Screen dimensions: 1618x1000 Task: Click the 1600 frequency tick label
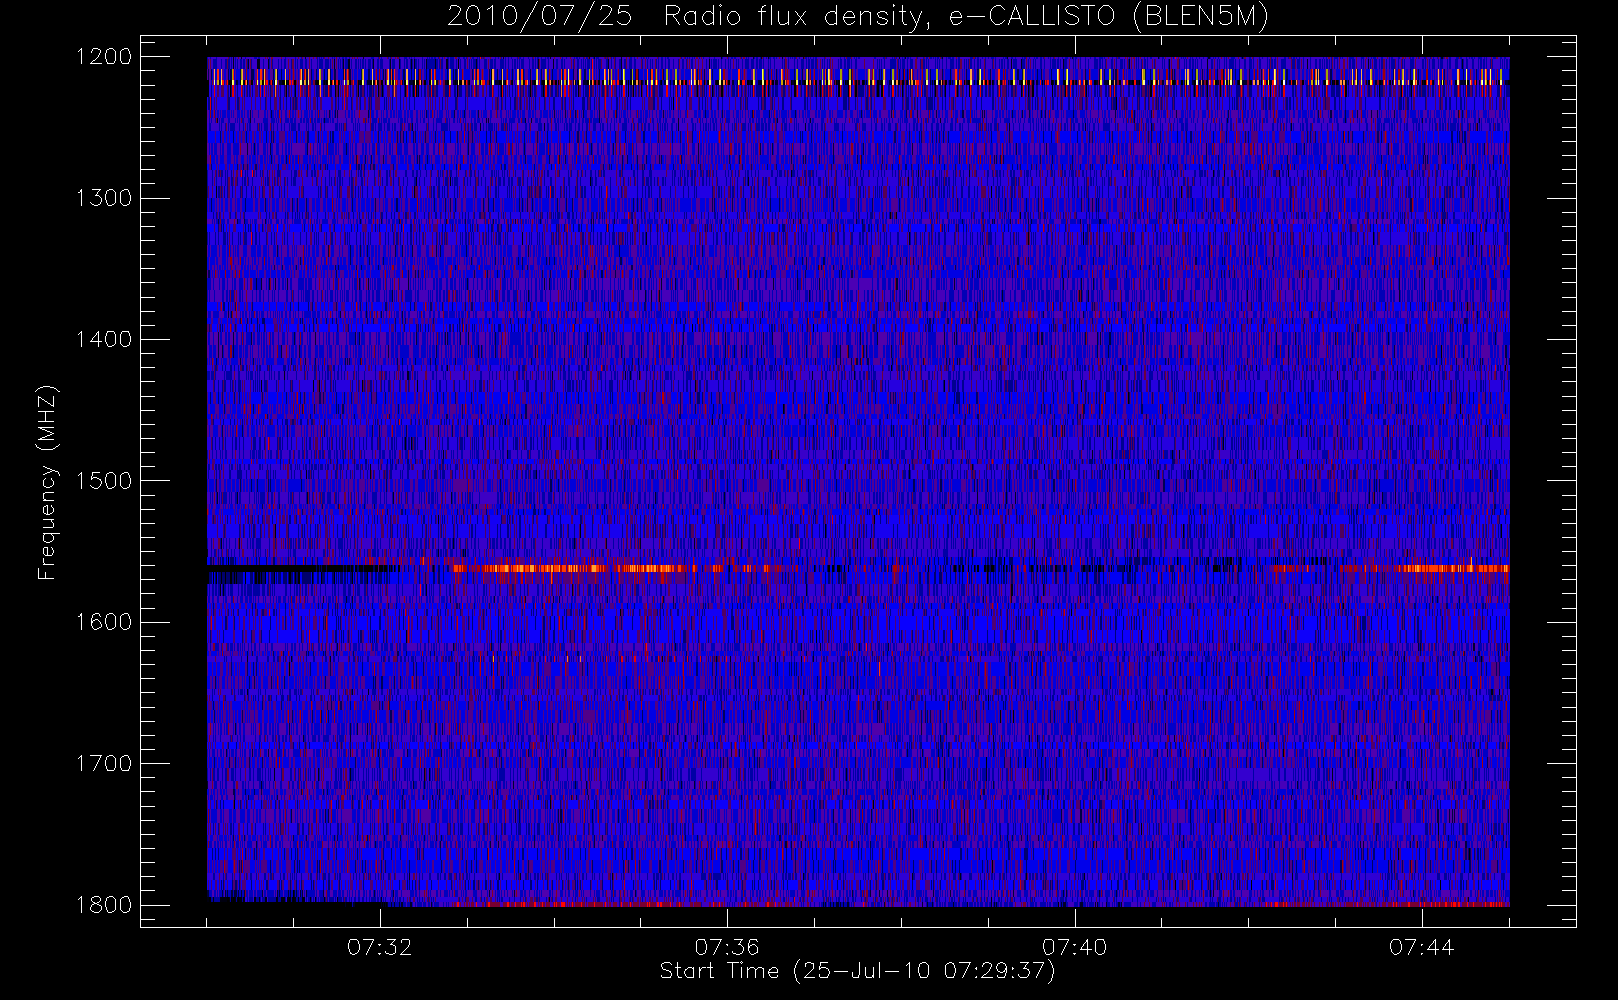(104, 622)
